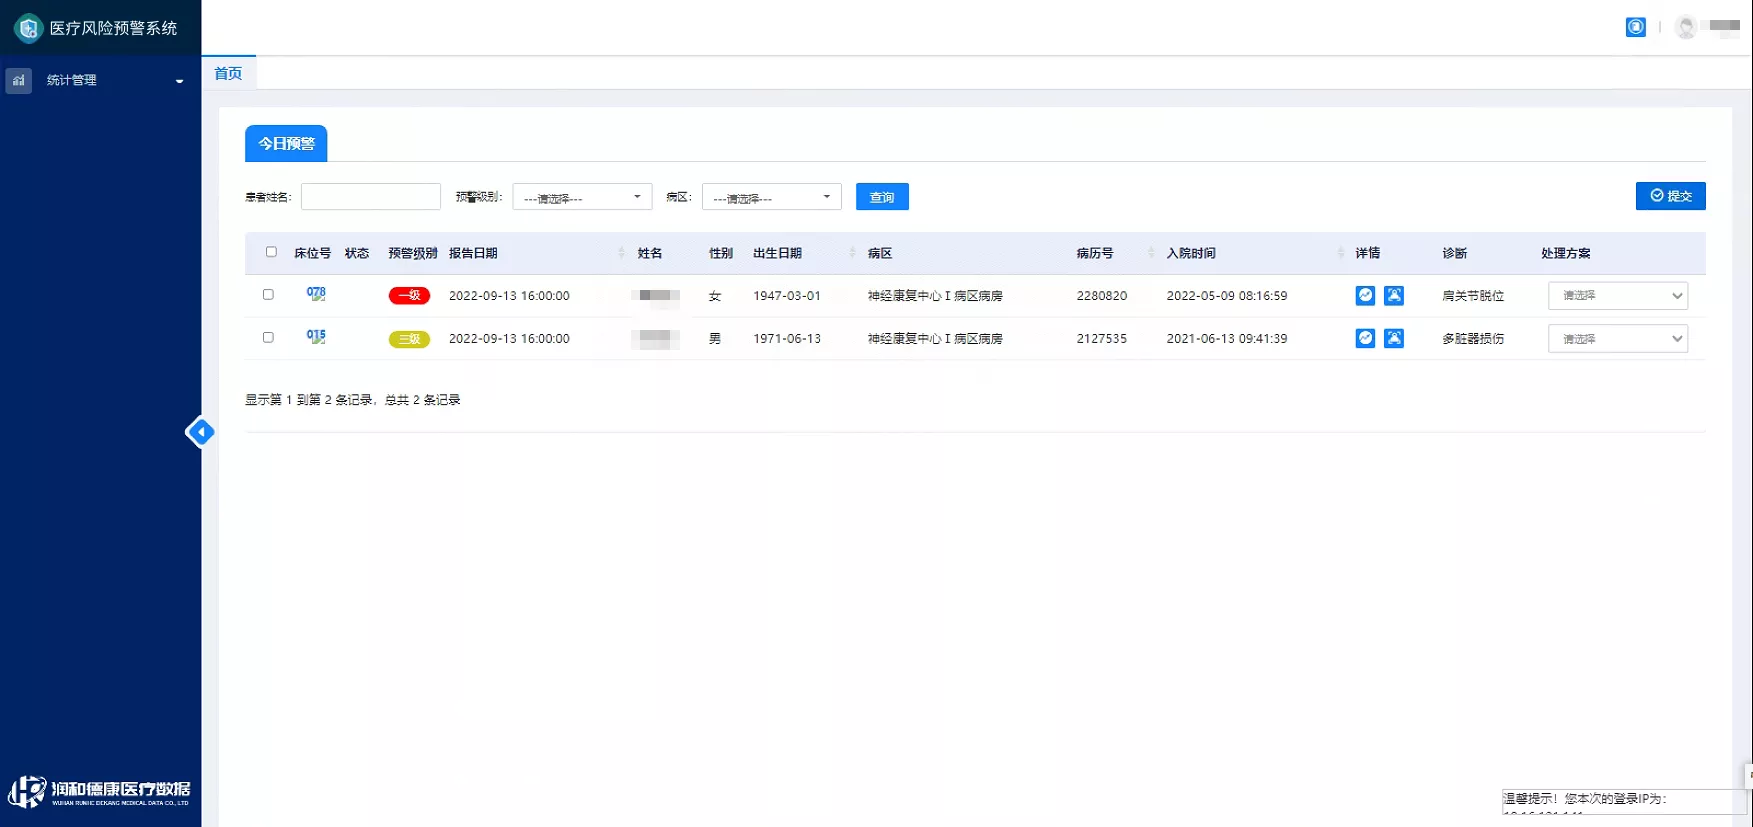This screenshot has width=1753, height=827.
Task: Open the 预警级别 dropdown filter
Action: pyautogui.click(x=582, y=197)
